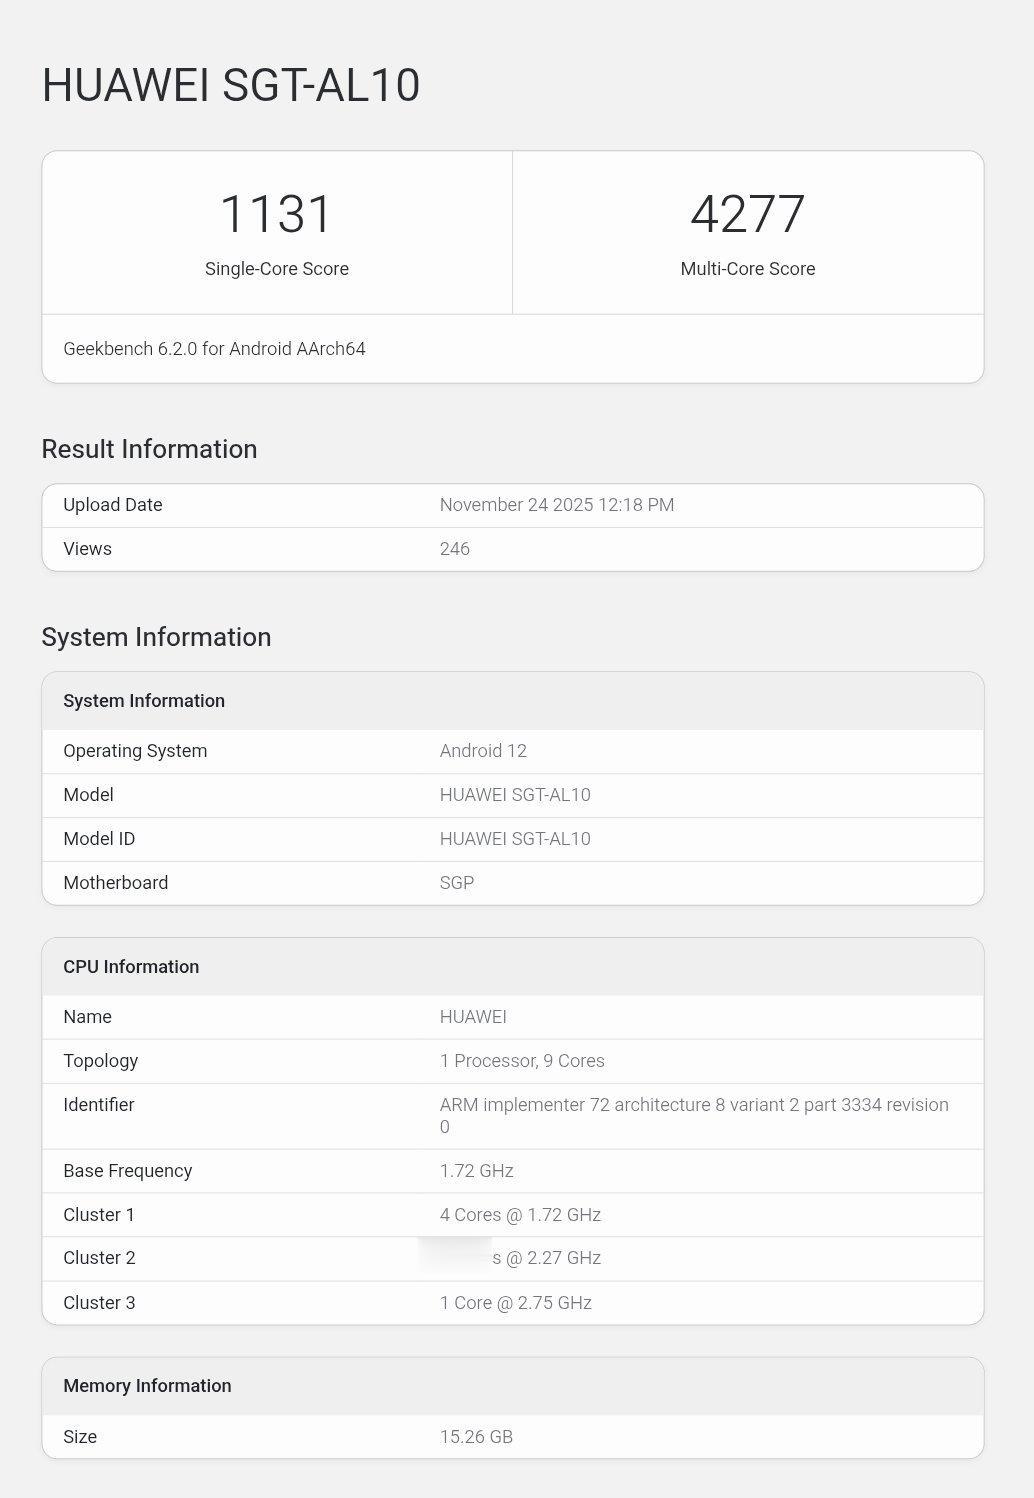Viewport: 1034px width, 1498px height.
Task: Click the Topology value 1 Processor, 9 Cores
Action: click(x=522, y=1061)
